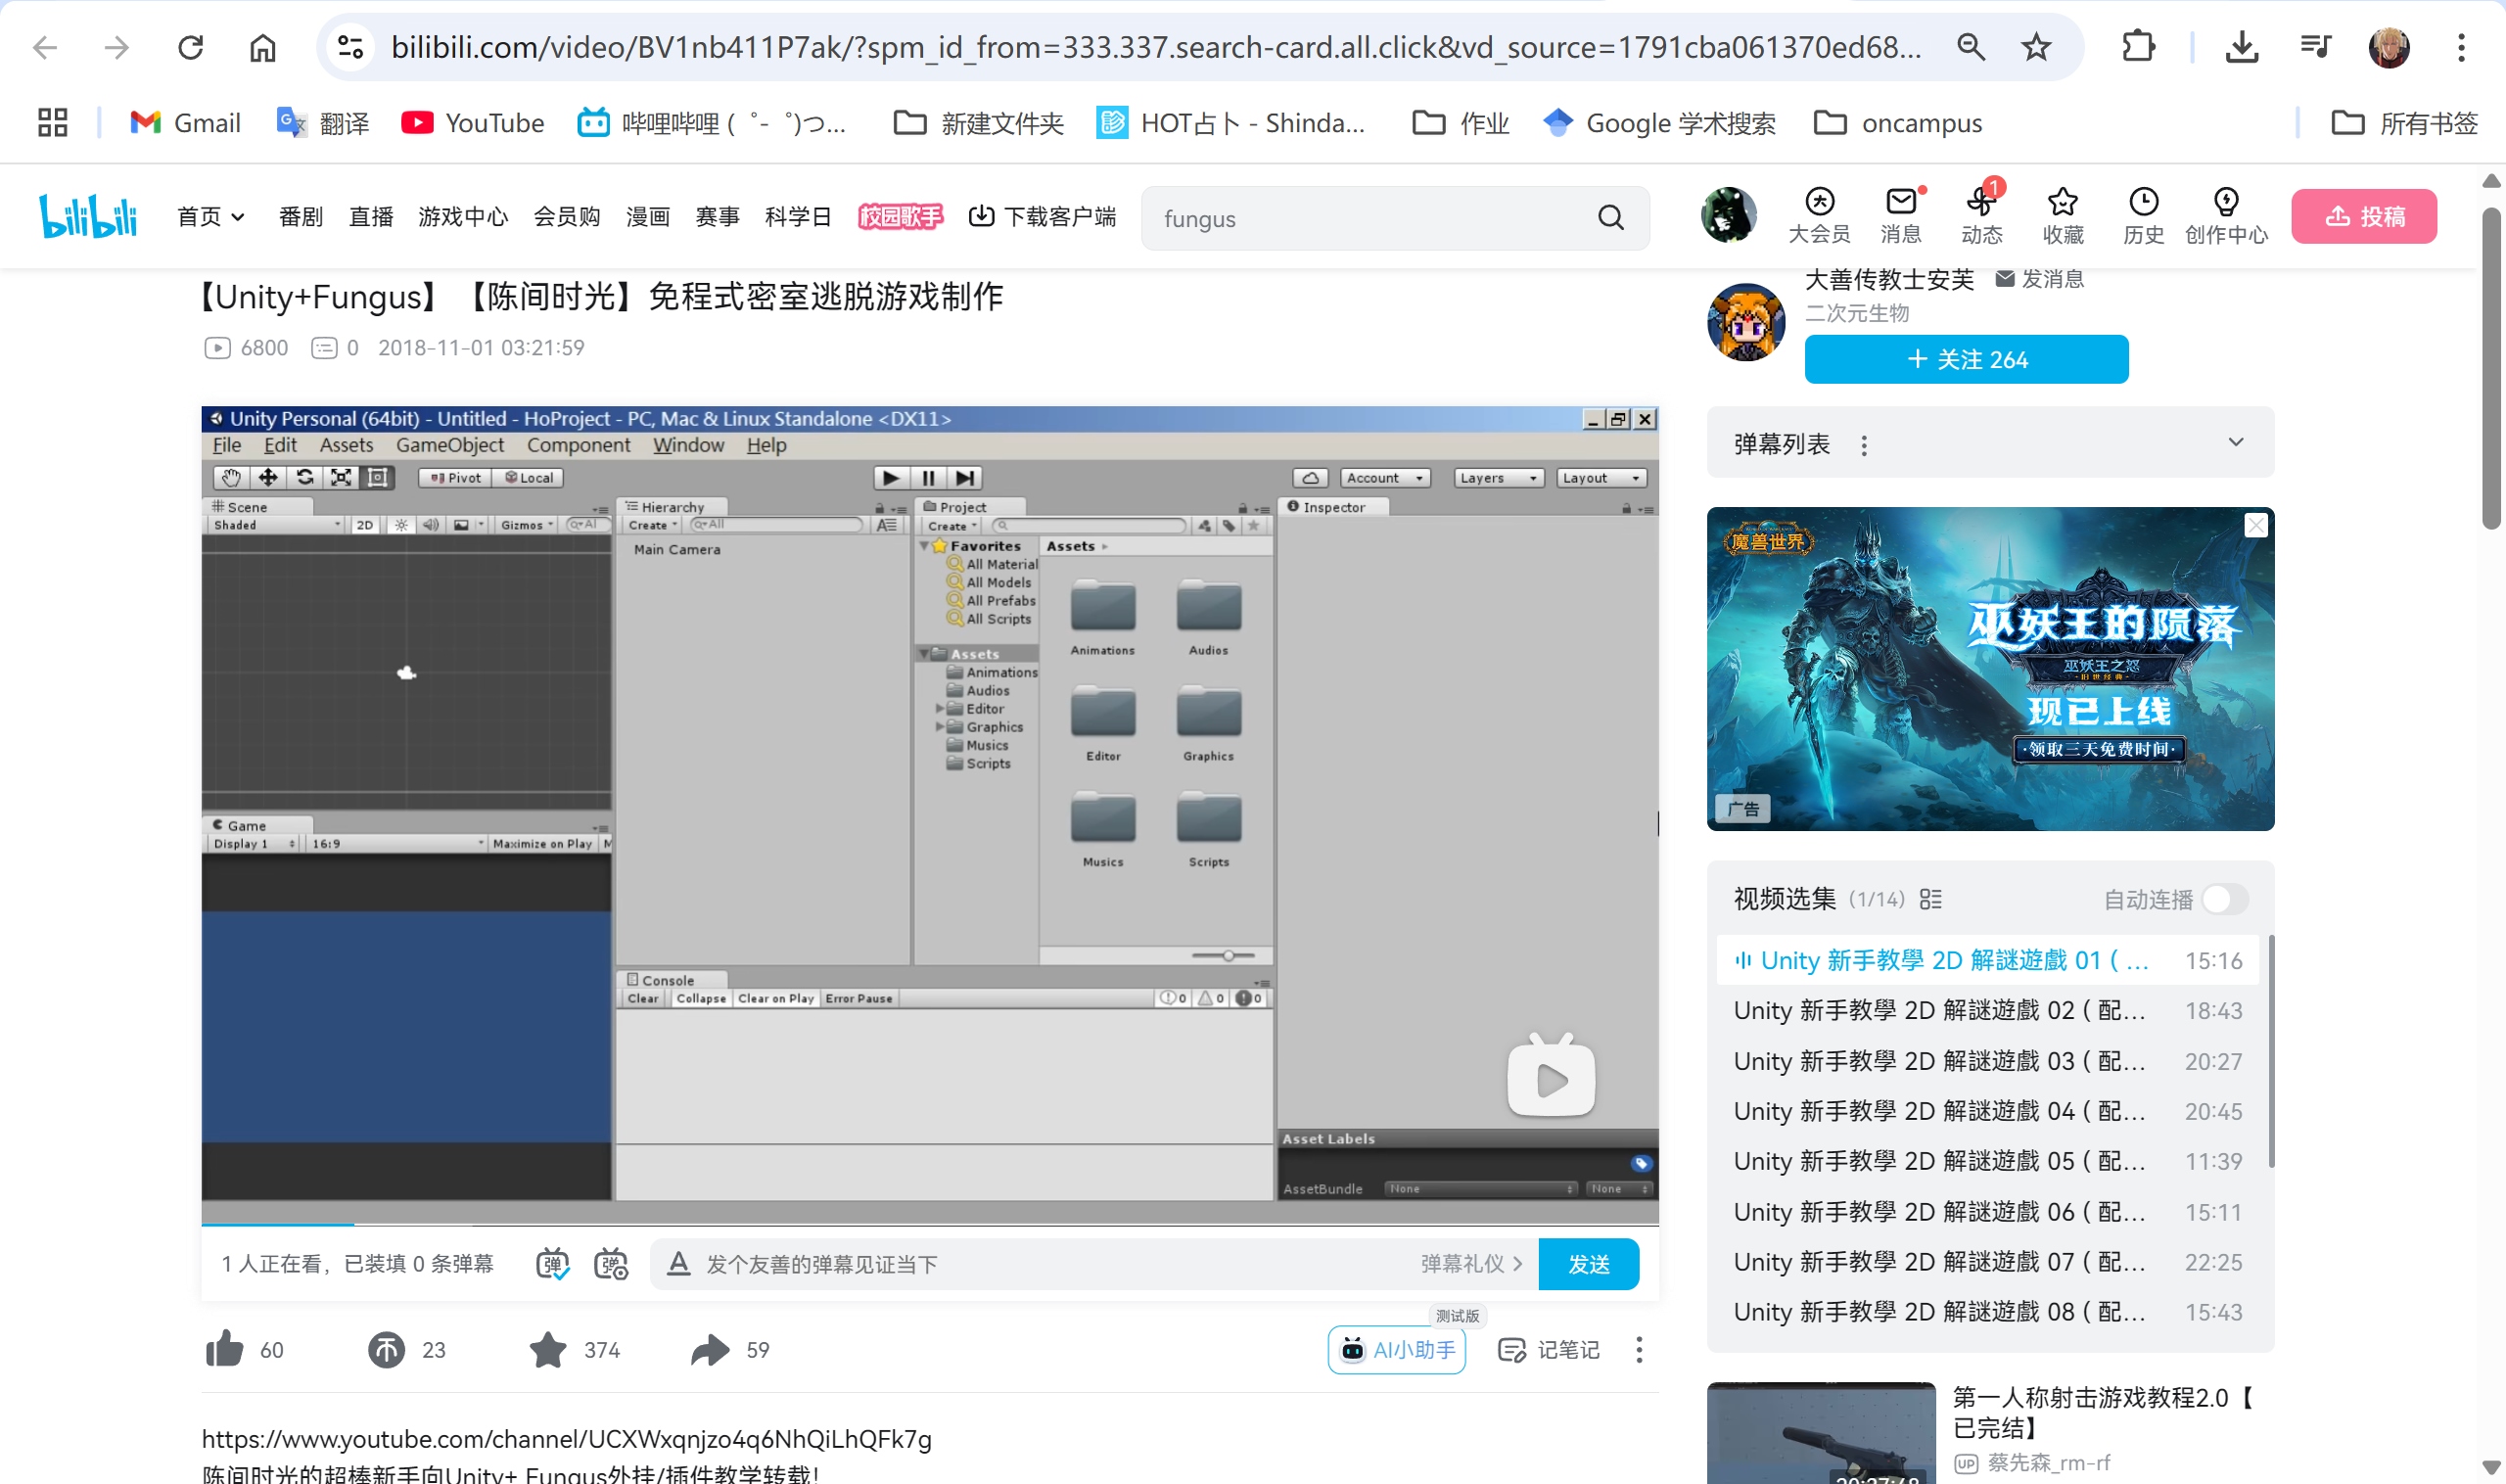Open 漫画 navigation item
Viewport: 2506px width, 1484px height.
[x=648, y=216]
